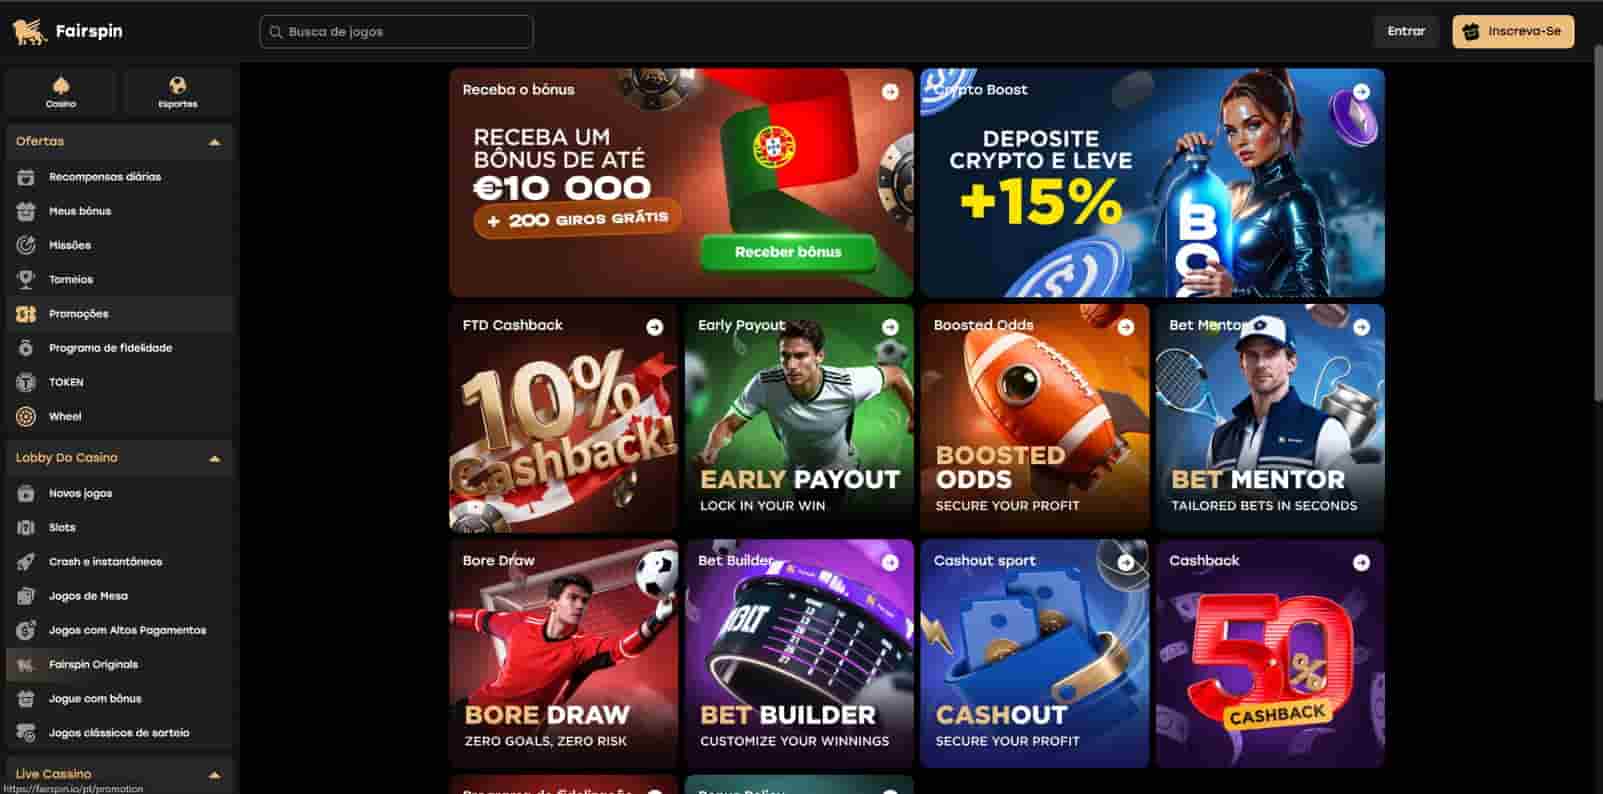Select the TOKEN icon in sidebar
The height and width of the screenshot is (794, 1603).
pyautogui.click(x=26, y=382)
